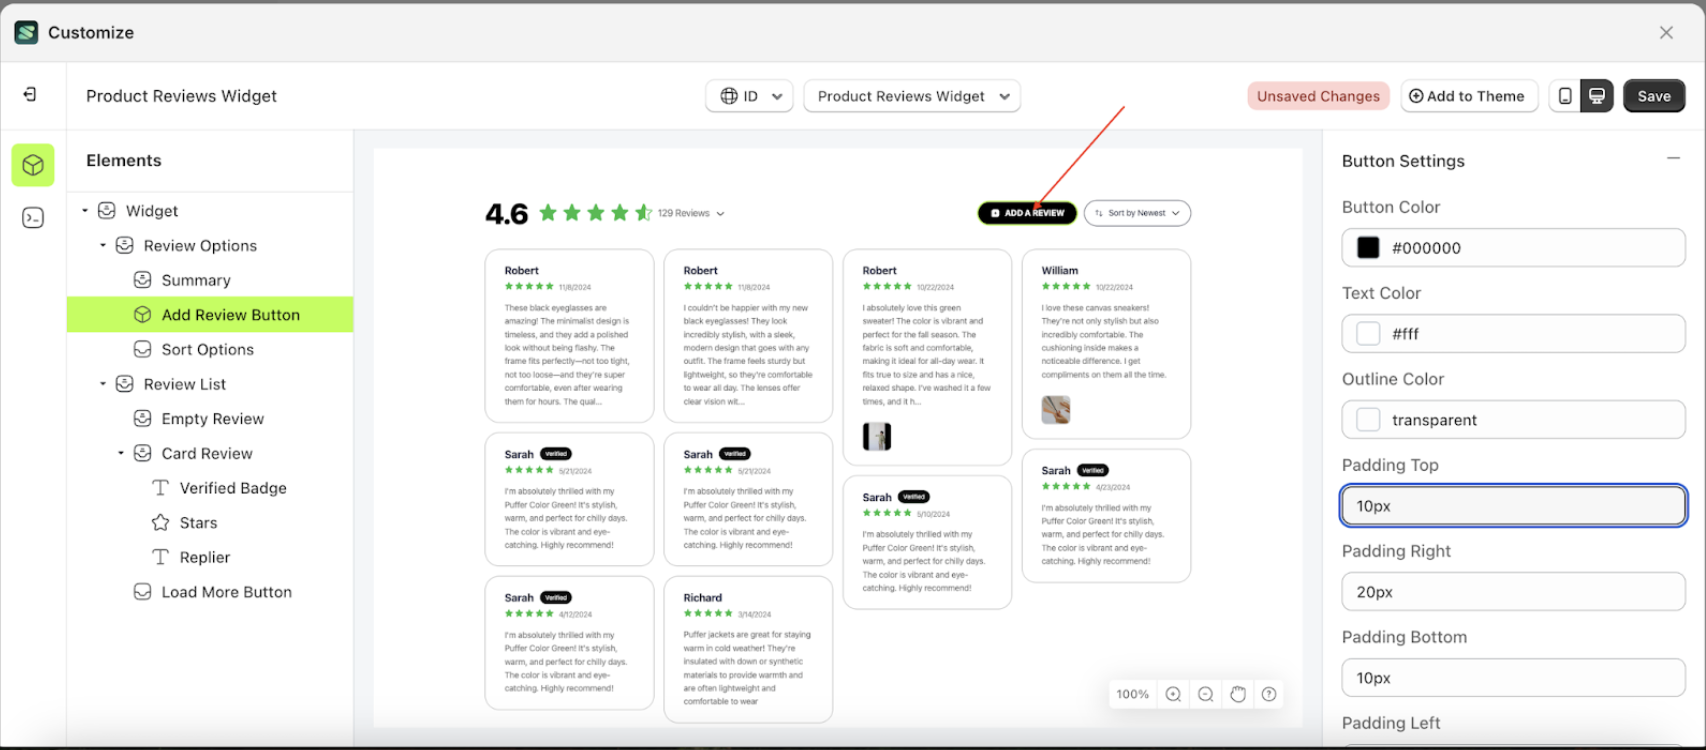Click the help question mark icon
Viewport: 1706px width, 750px height.
pyautogui.click(x=1269, y=694)
